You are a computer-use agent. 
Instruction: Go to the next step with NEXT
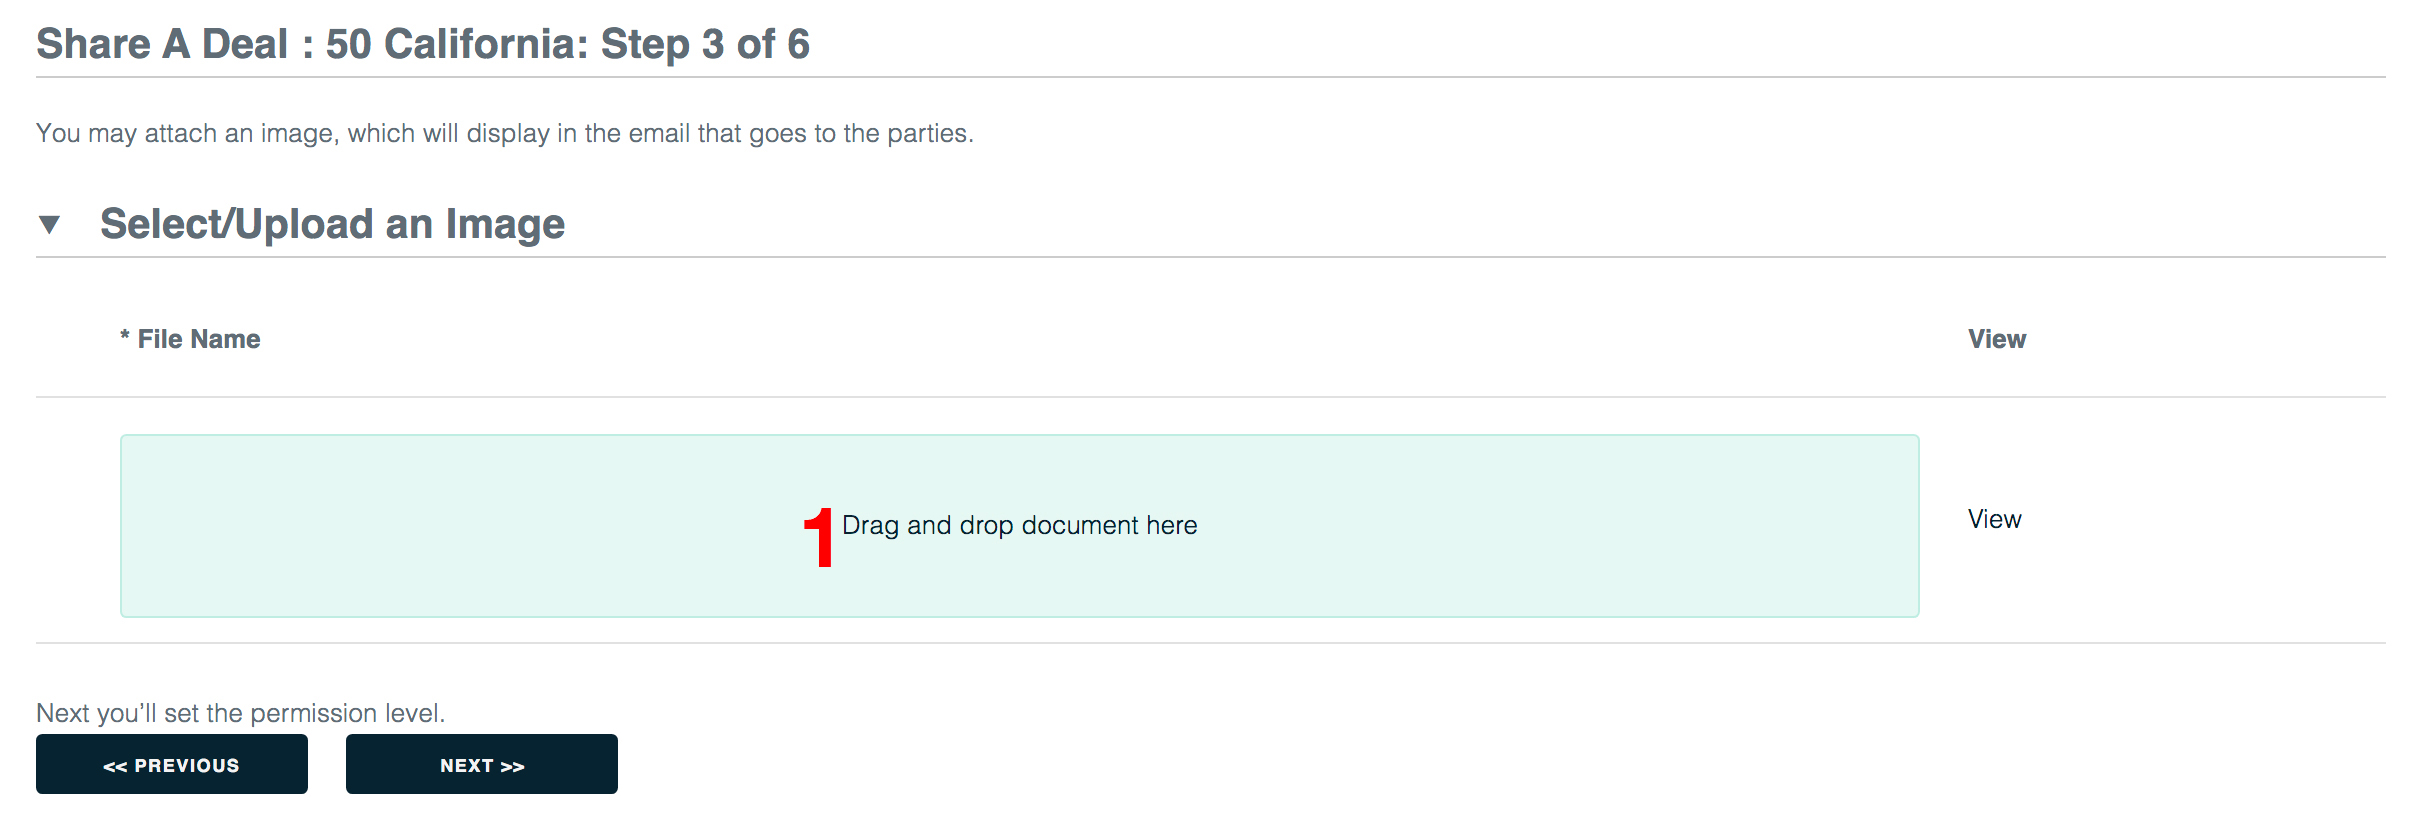(482, 764)
